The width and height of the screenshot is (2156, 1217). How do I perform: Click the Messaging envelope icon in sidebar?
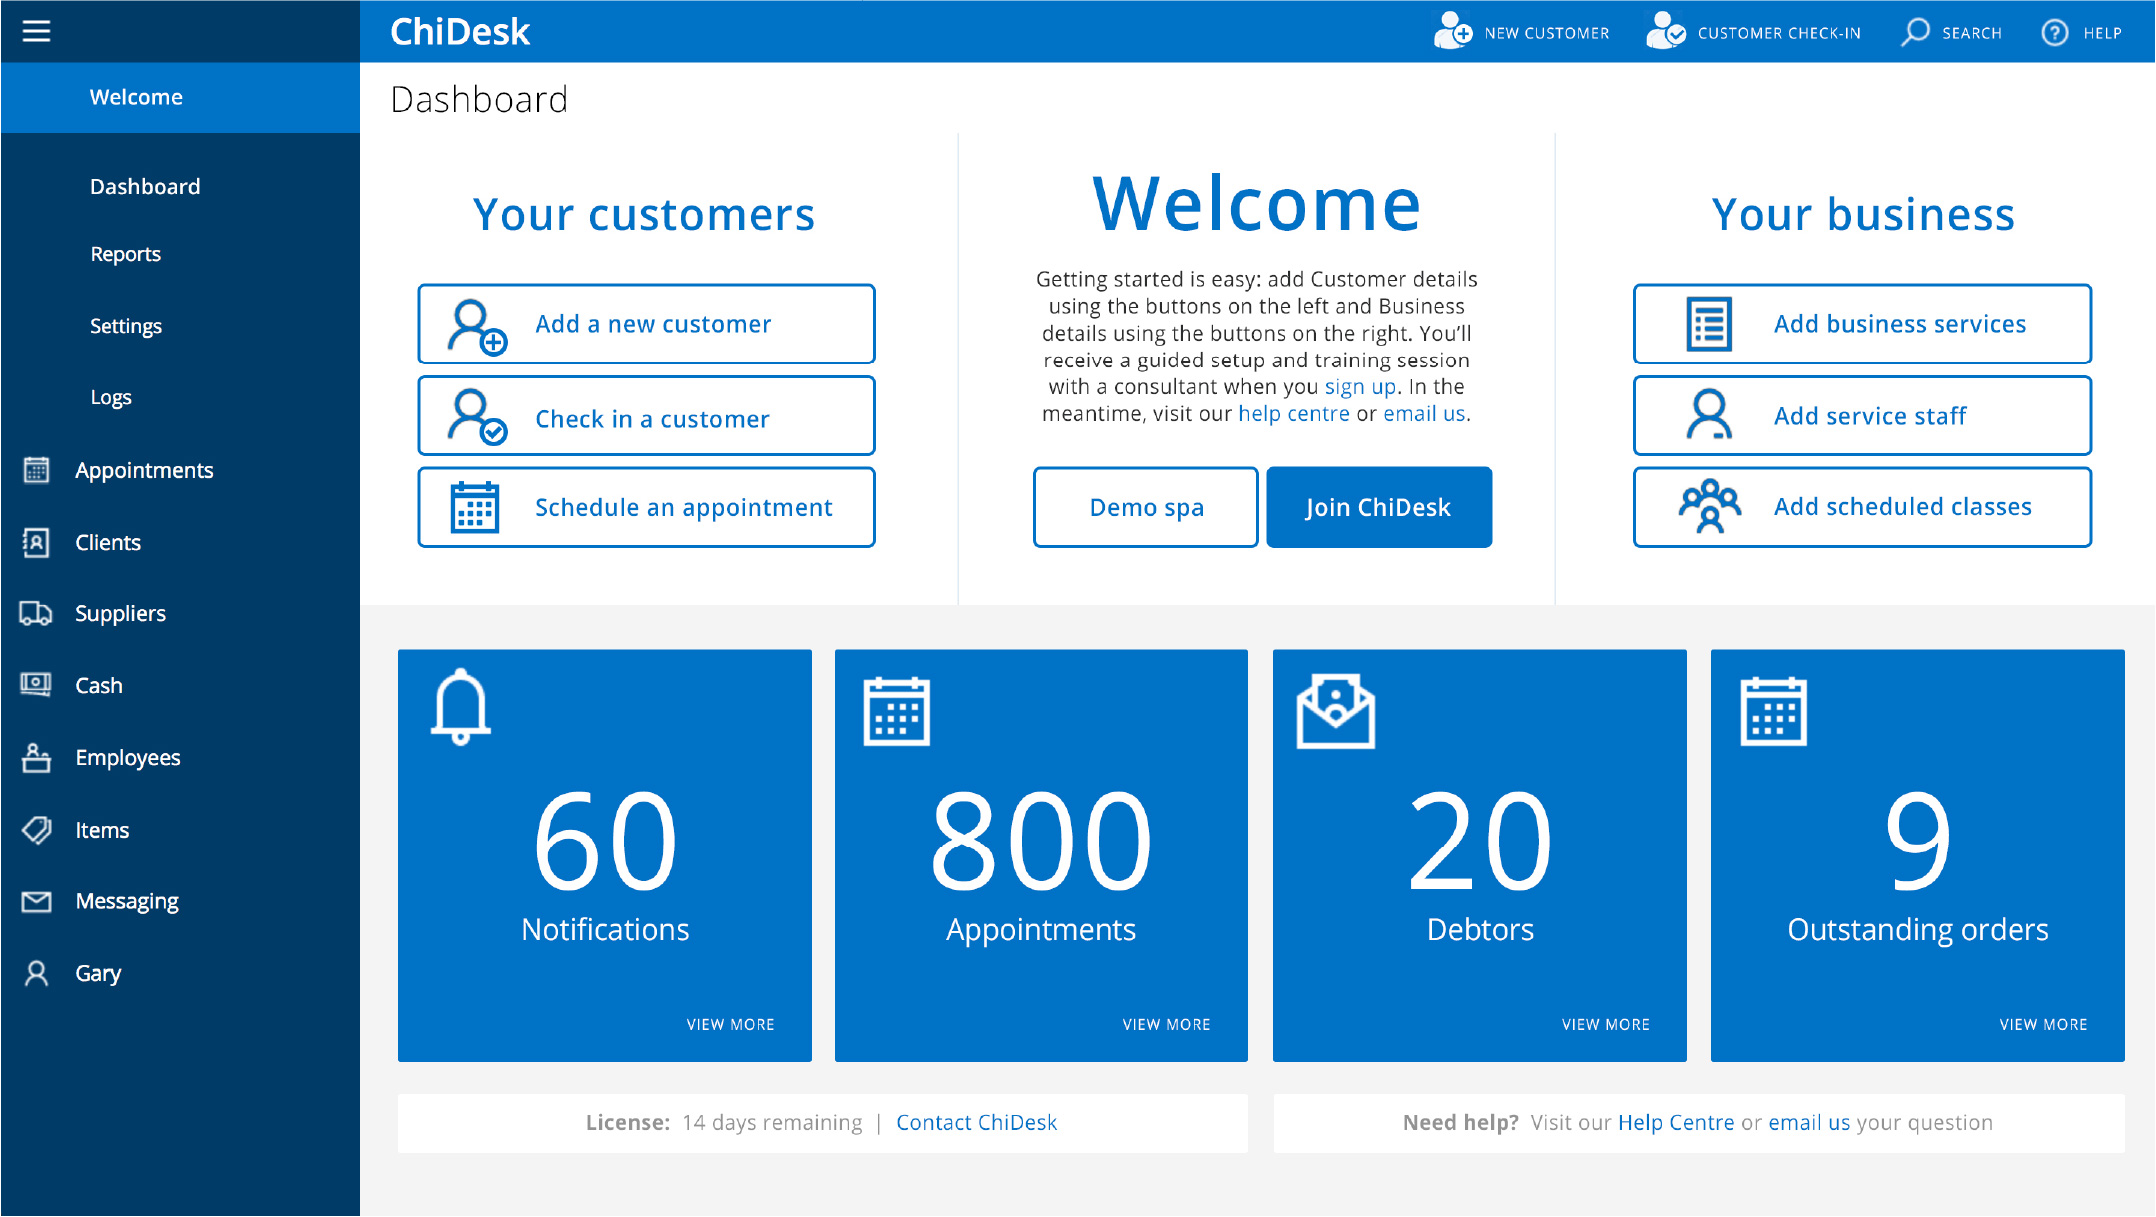pos(36,902)
